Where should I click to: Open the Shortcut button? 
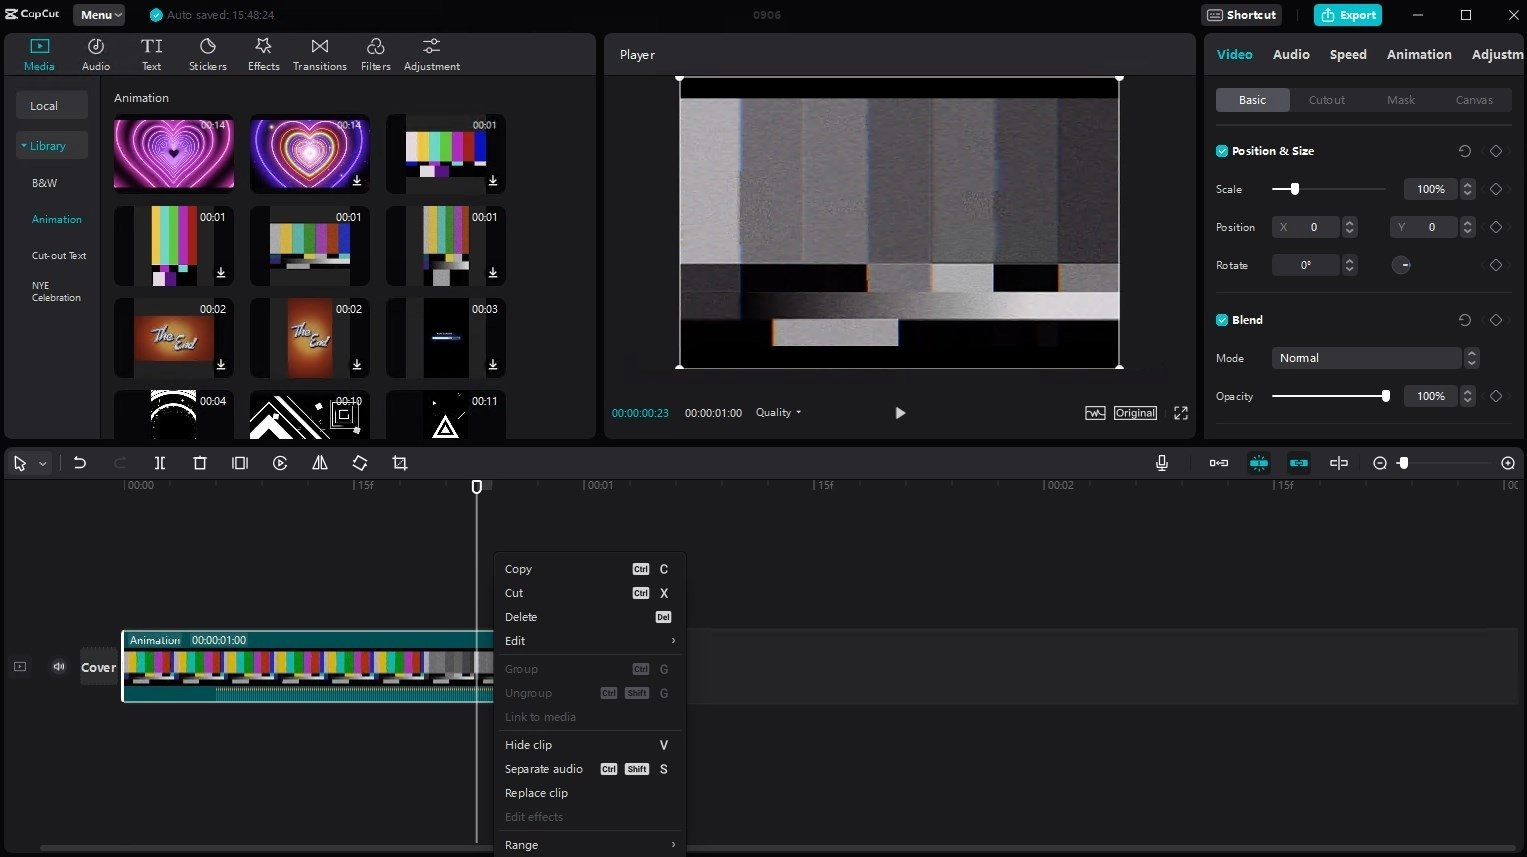tap(1241, 15)
